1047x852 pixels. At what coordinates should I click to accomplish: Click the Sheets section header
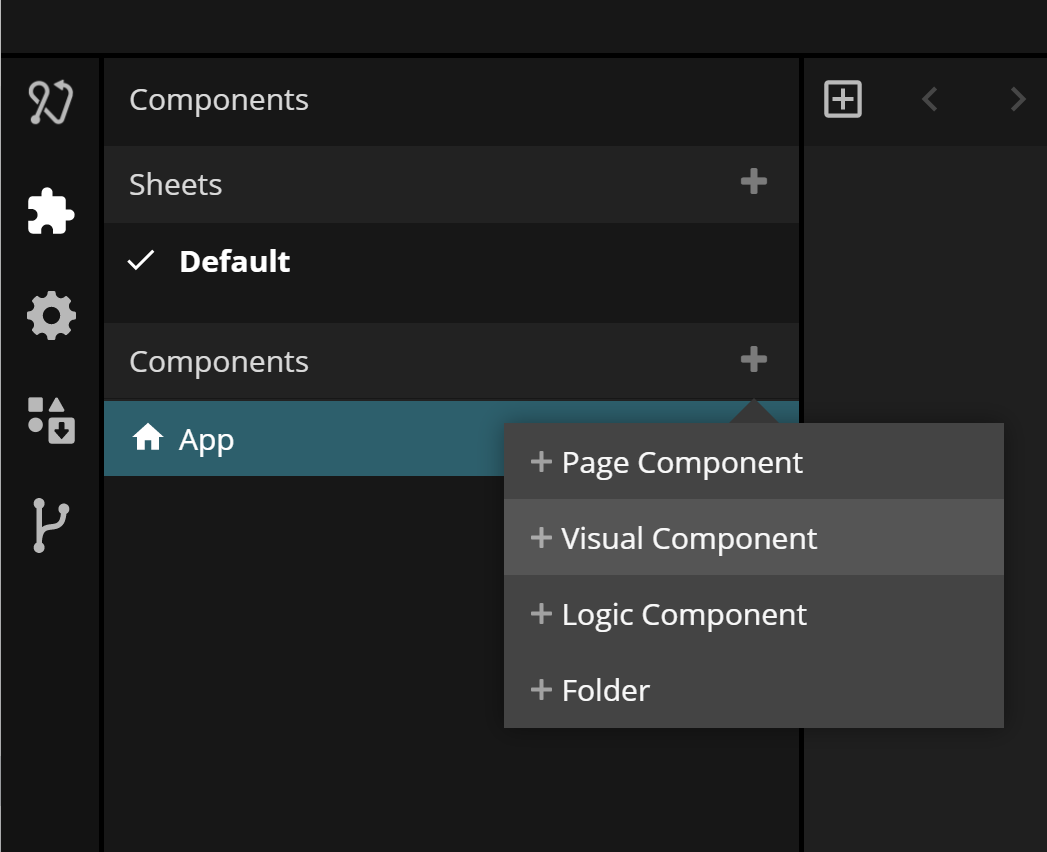pyautogui.click(x=176, y=185)
